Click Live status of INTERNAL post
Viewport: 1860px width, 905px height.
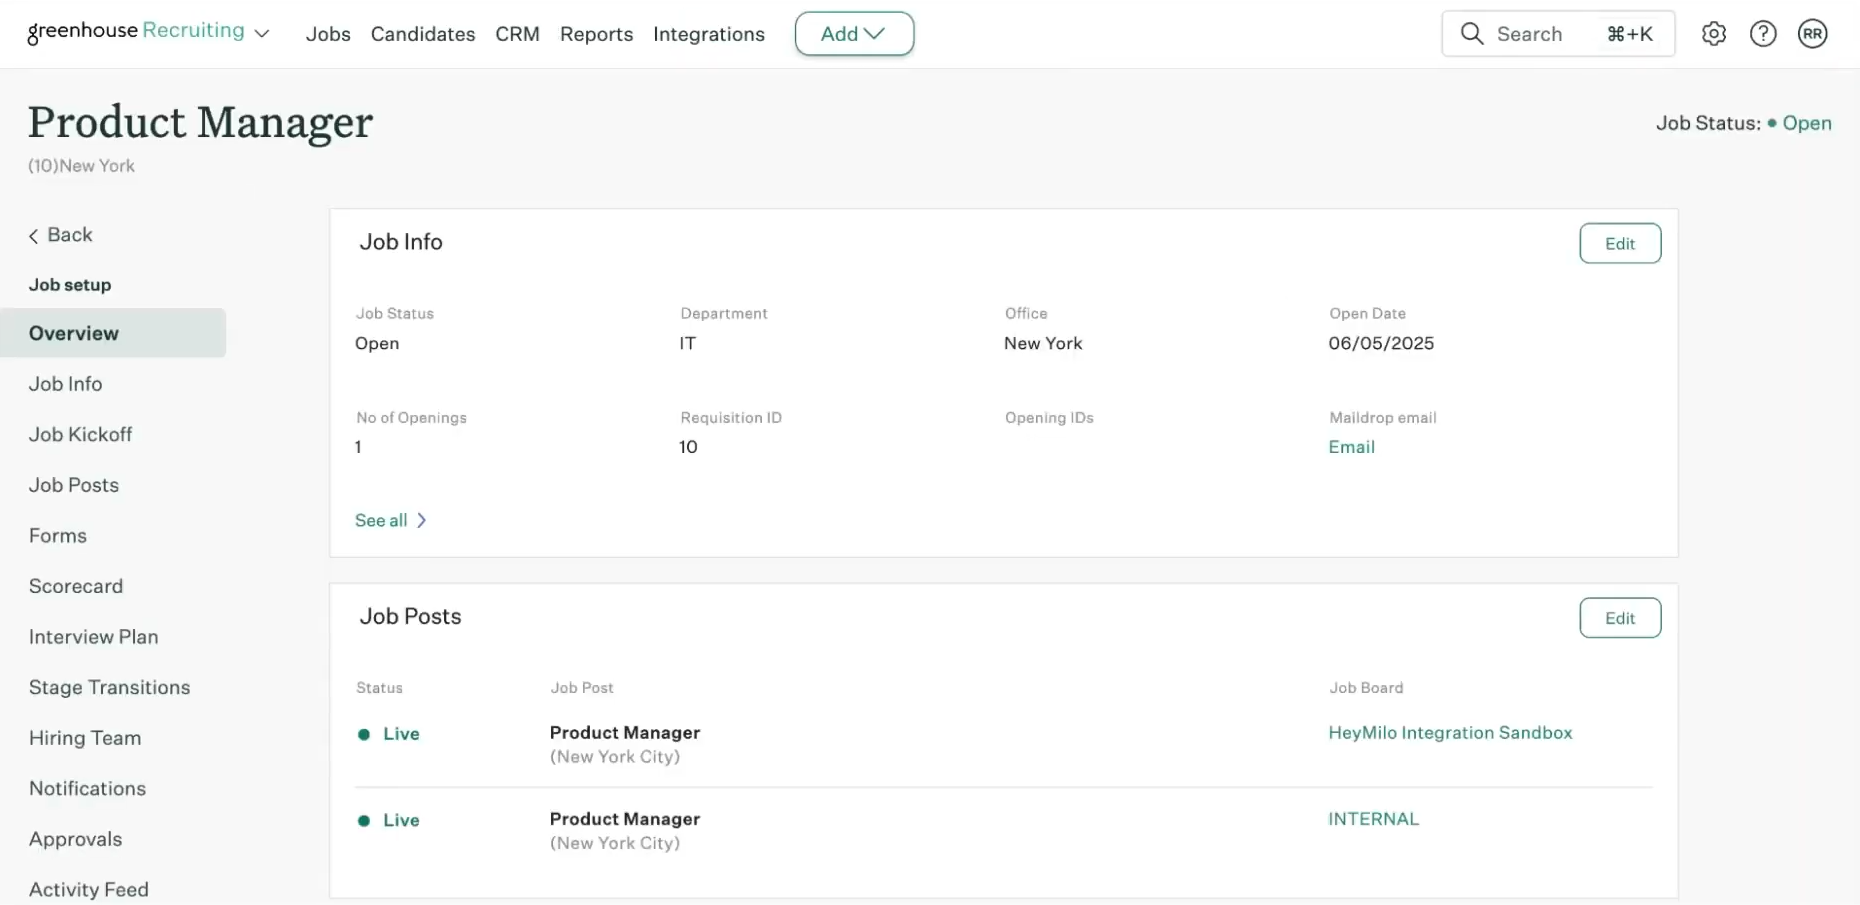pyautogui.click(x=389, y=820)
